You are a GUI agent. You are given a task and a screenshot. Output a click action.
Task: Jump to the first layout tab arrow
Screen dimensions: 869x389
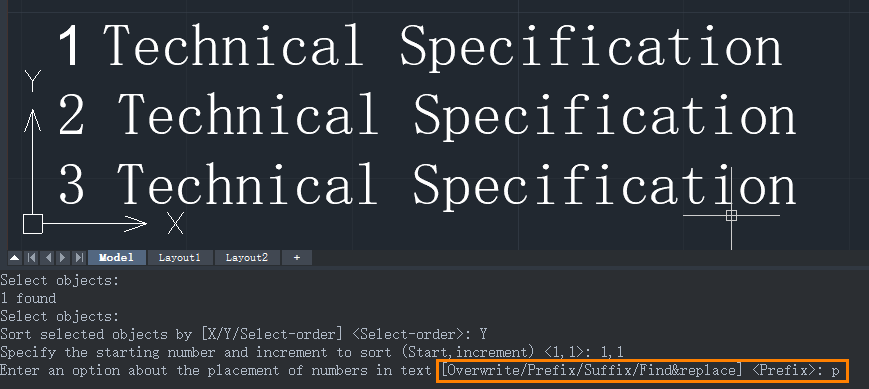(x=31, y=258)
